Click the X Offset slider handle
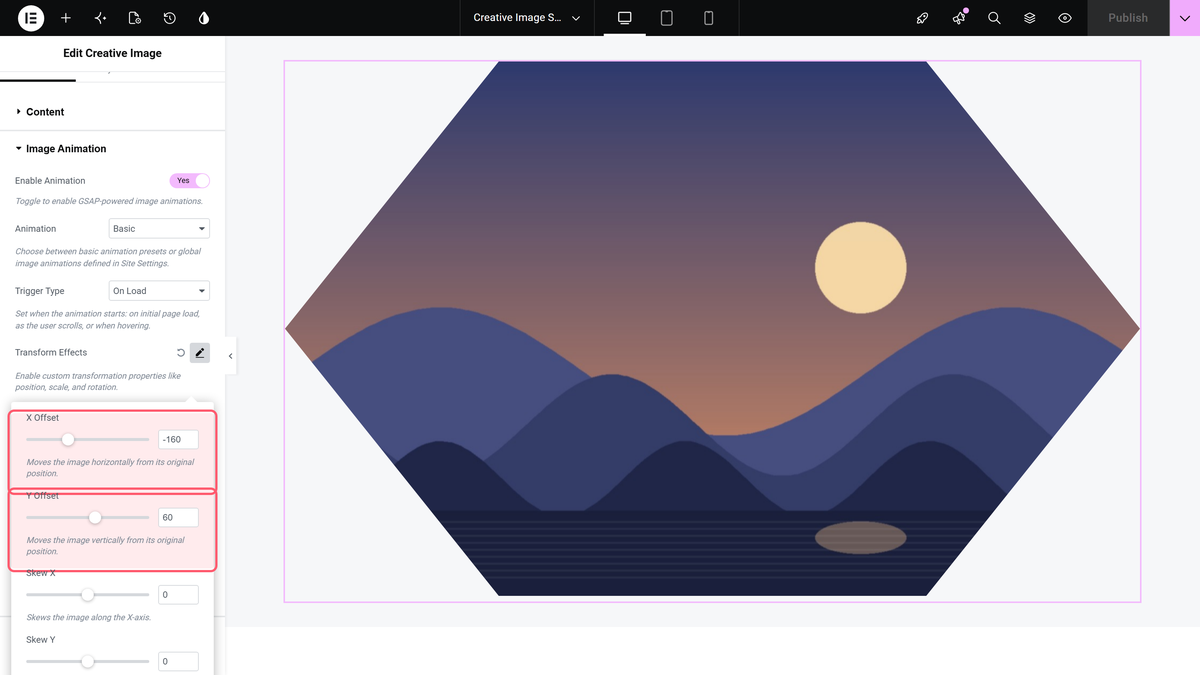The height and width of the screenshot is (675, 1200). click(68, 439)
